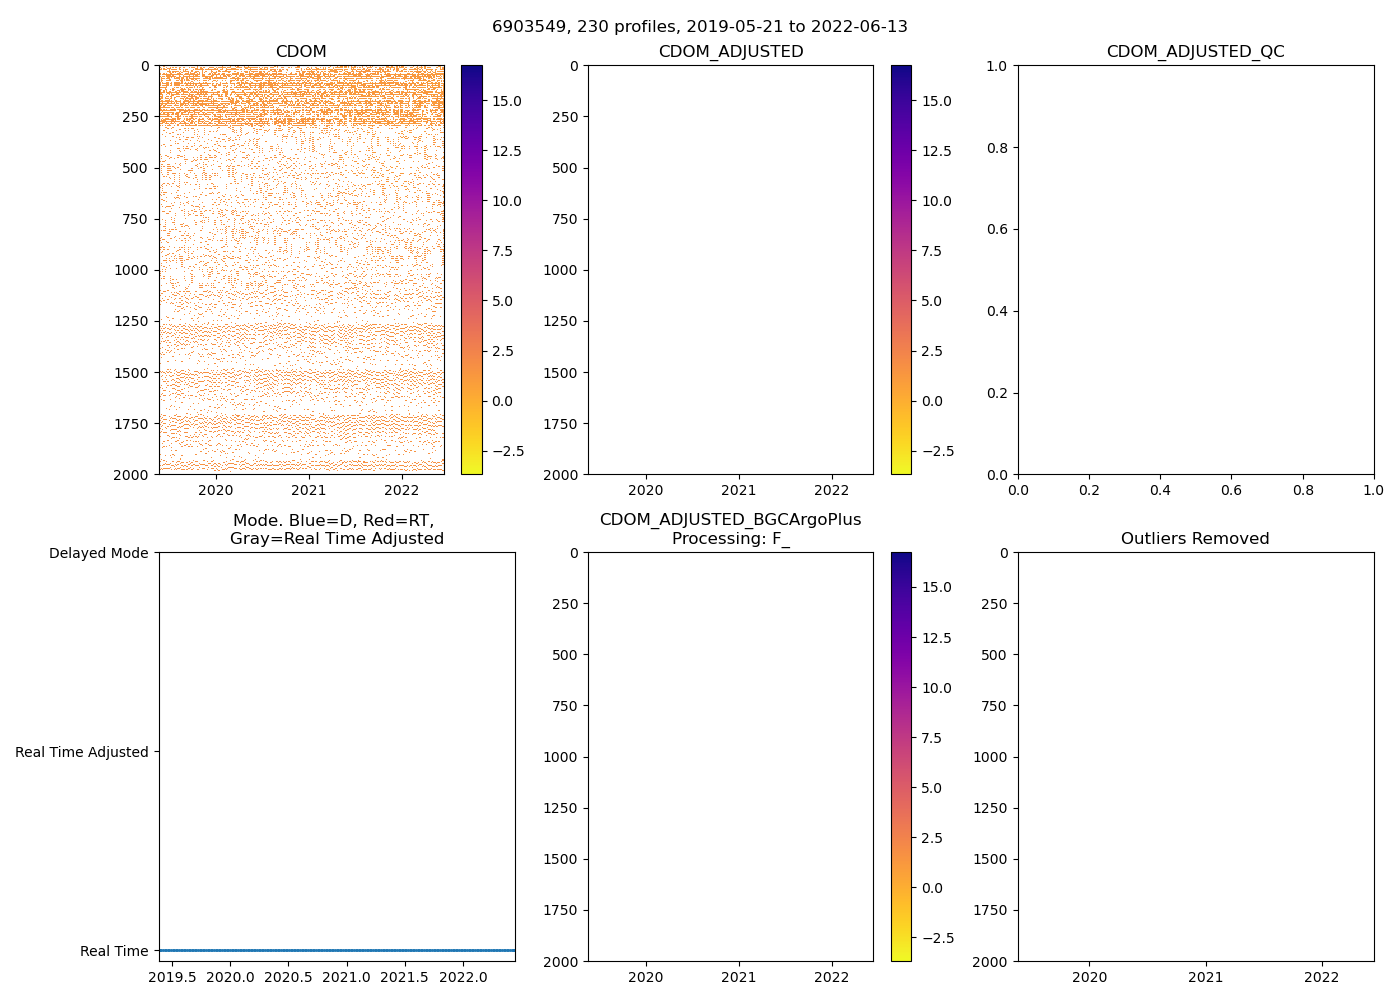This screenshot has width=1400, height=1000.
Task: Click the CDOM_ADJUSTED_BGCArgoPlus plot area
Action: coord(730,757)
